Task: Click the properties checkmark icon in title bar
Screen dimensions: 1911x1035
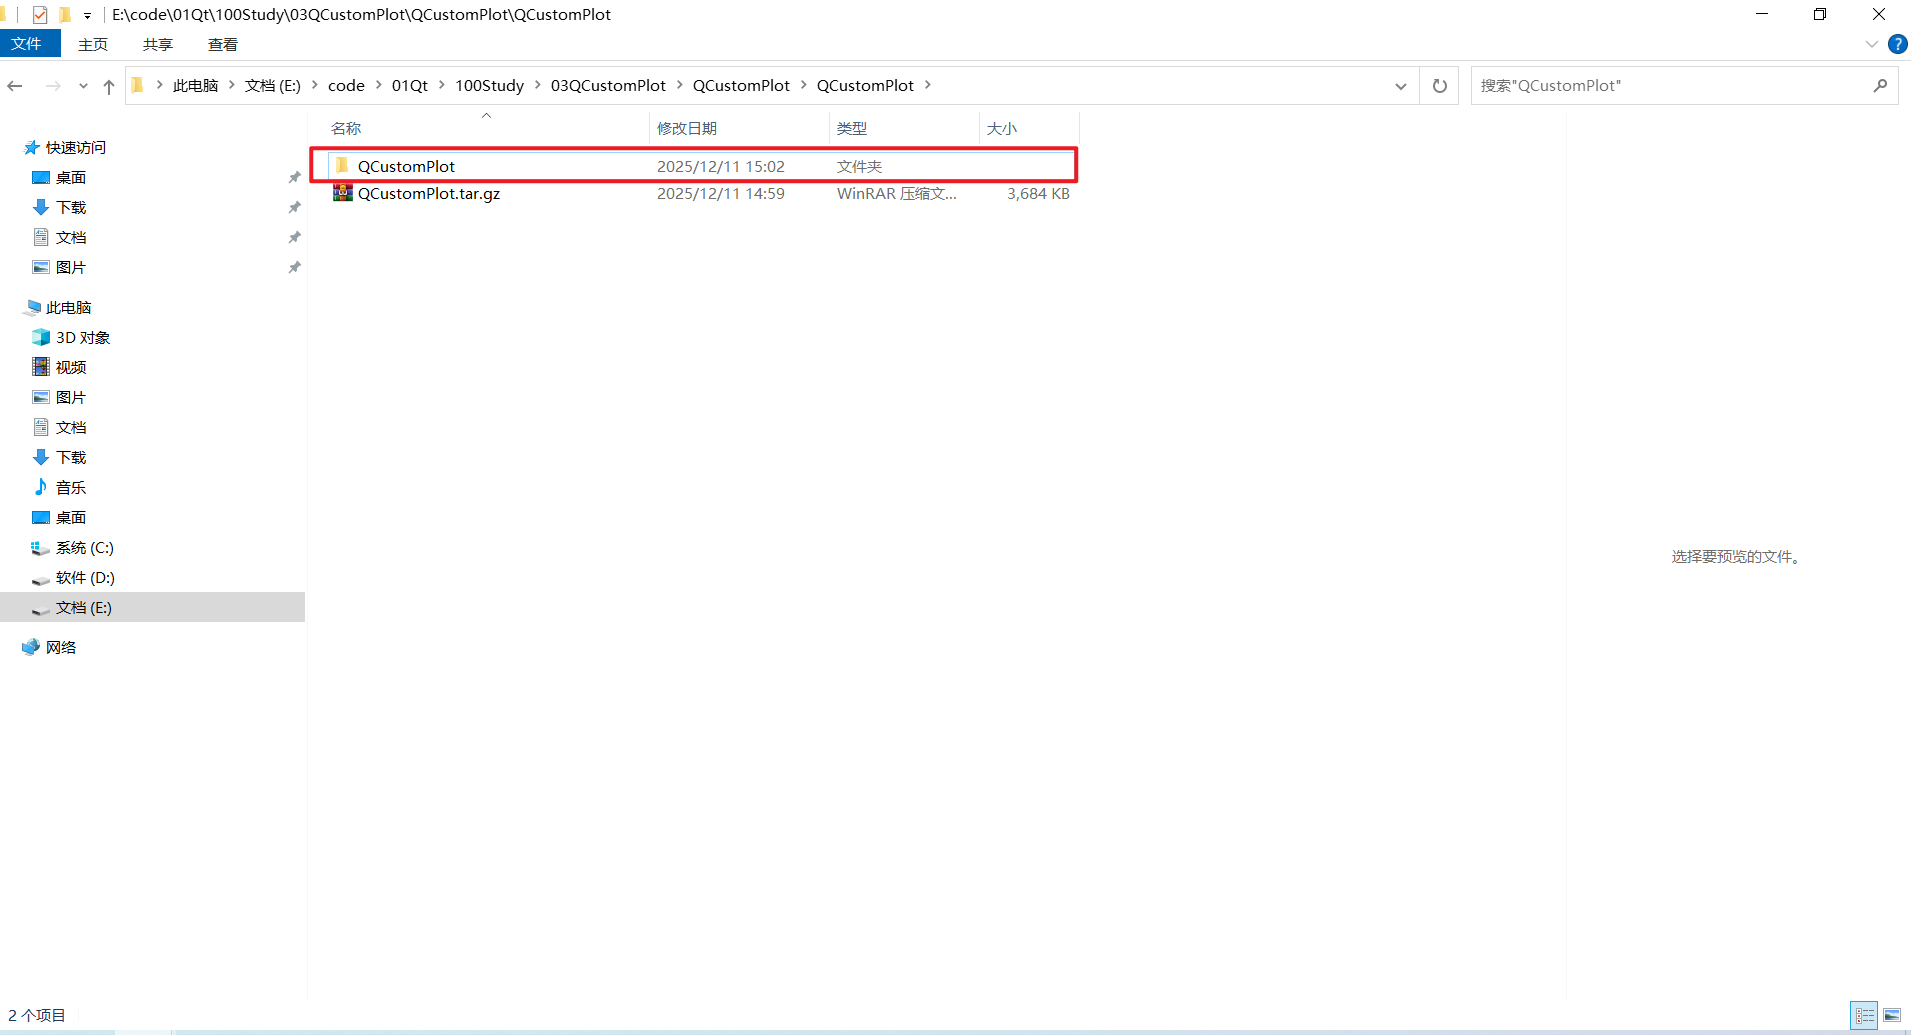Action: pos(40,15)
